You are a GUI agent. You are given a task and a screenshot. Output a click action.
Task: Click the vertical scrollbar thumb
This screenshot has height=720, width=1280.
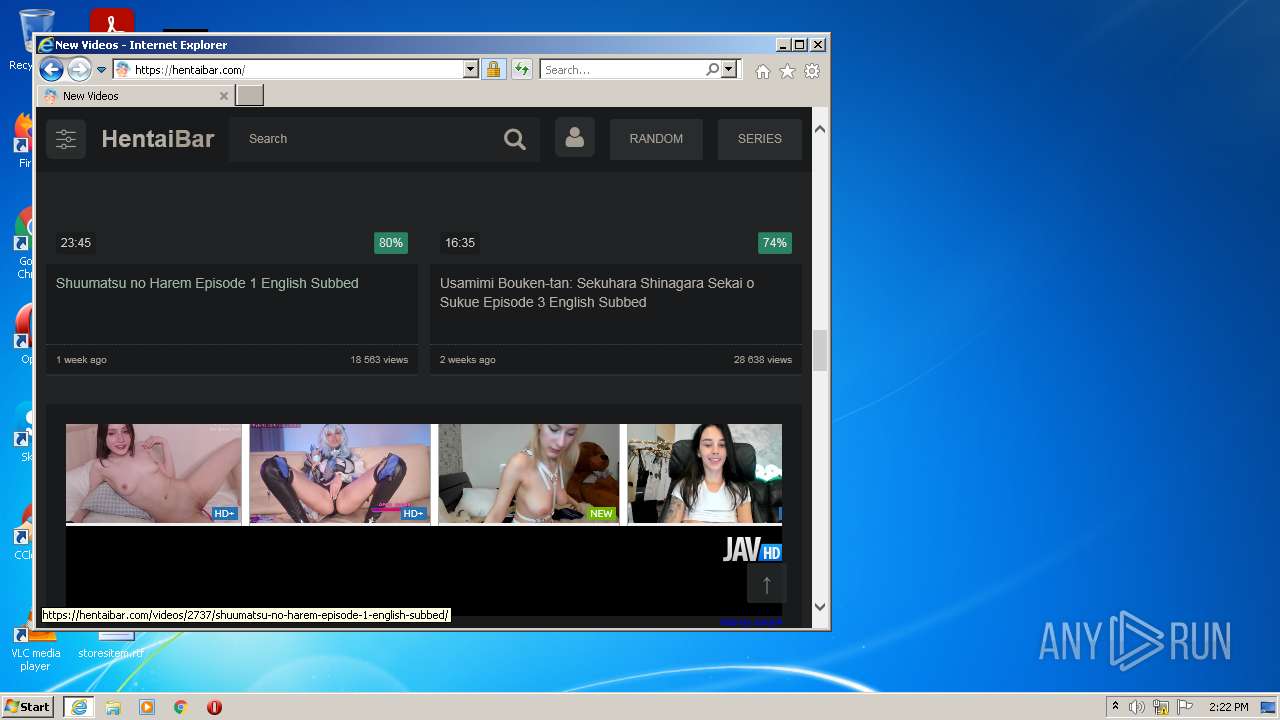click(x=820, y=351)
